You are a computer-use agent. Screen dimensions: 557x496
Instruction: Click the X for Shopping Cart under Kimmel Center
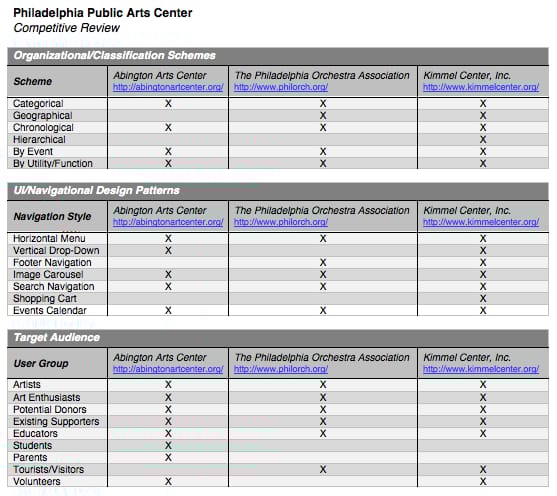[483, 298]
